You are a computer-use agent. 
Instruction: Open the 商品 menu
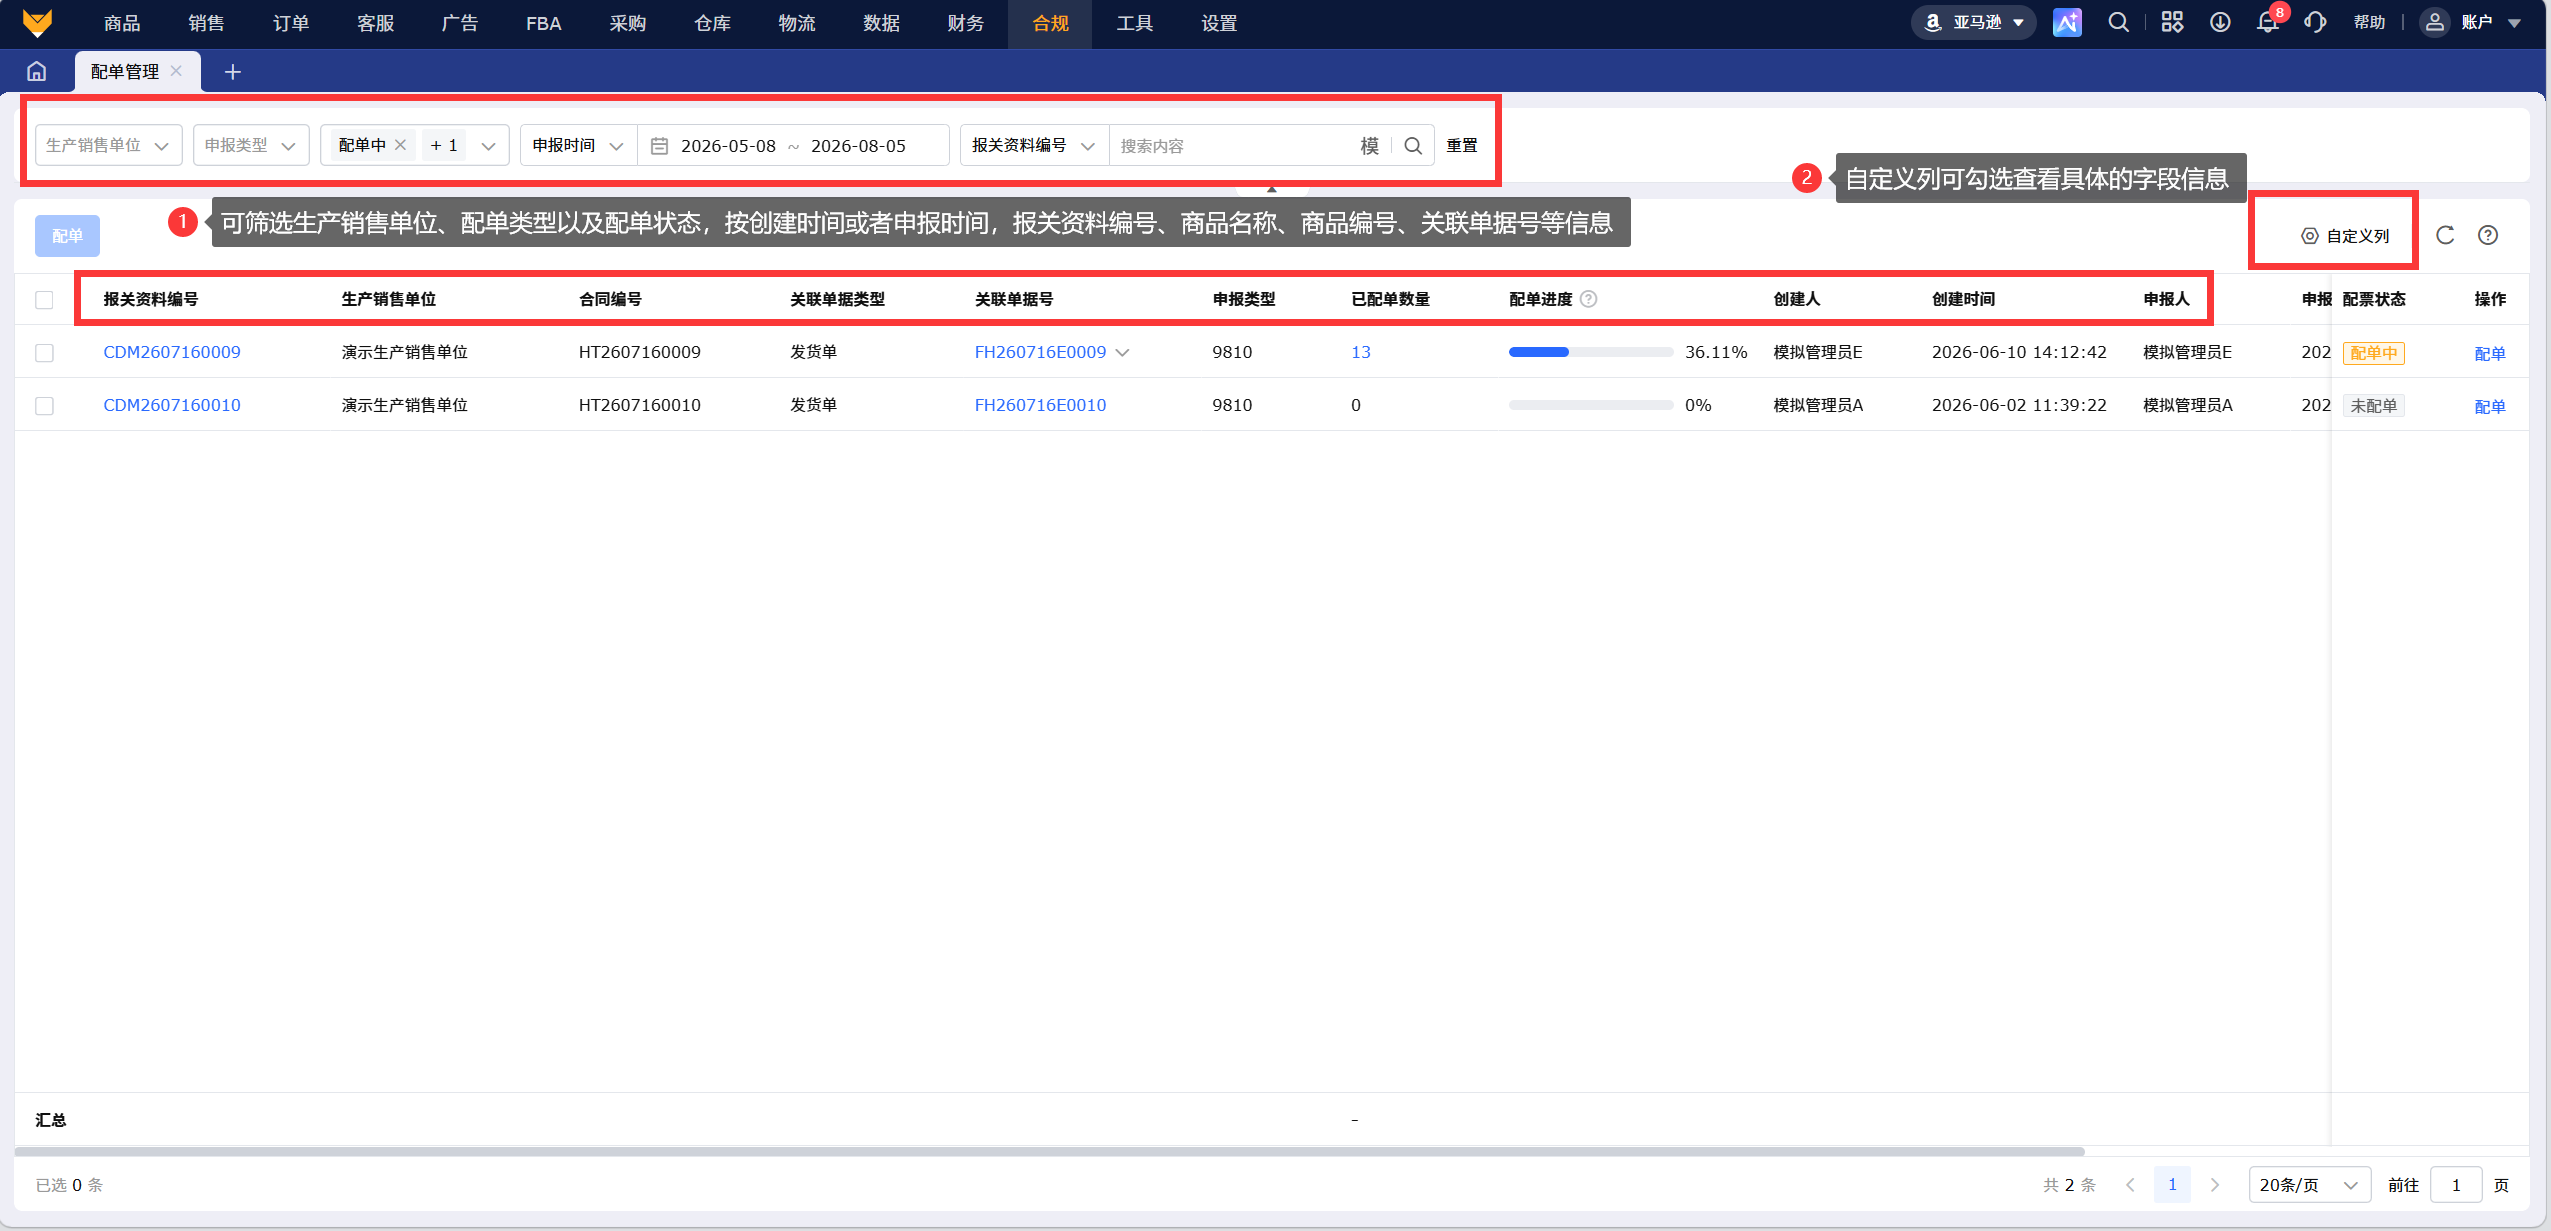click(x=122, y=23)
